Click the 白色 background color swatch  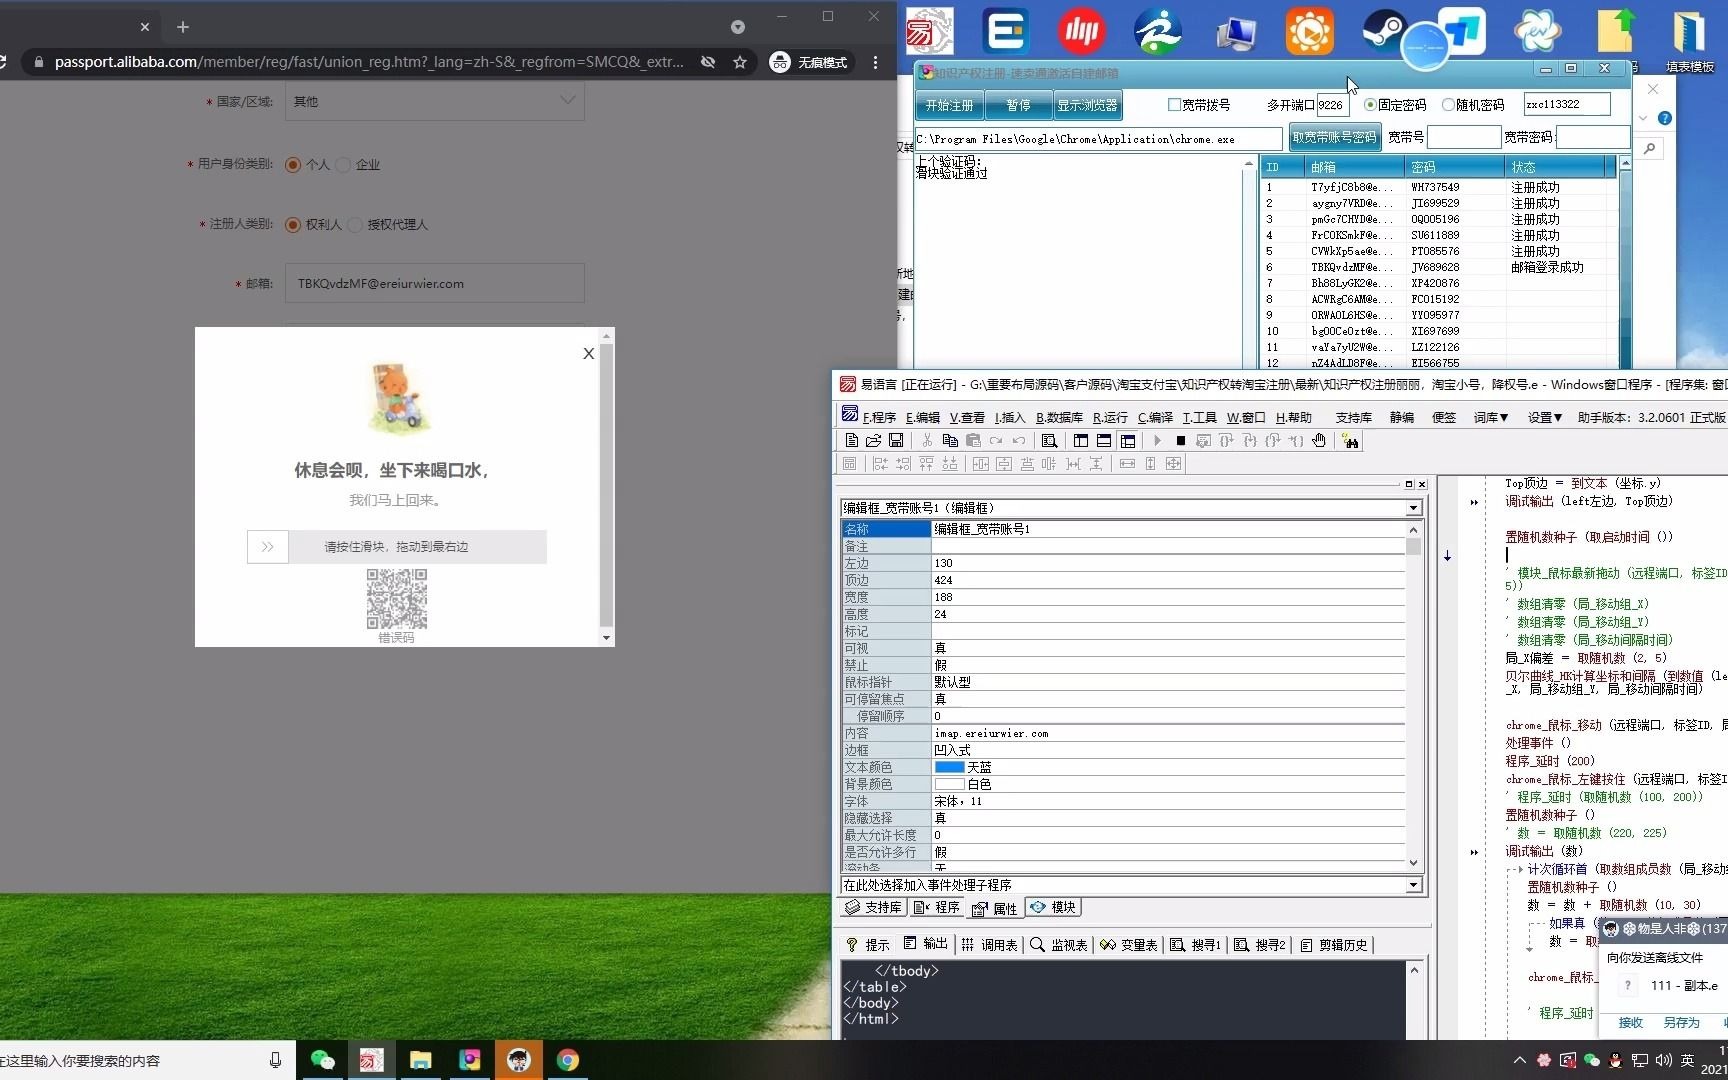click(x=949, y=784)
